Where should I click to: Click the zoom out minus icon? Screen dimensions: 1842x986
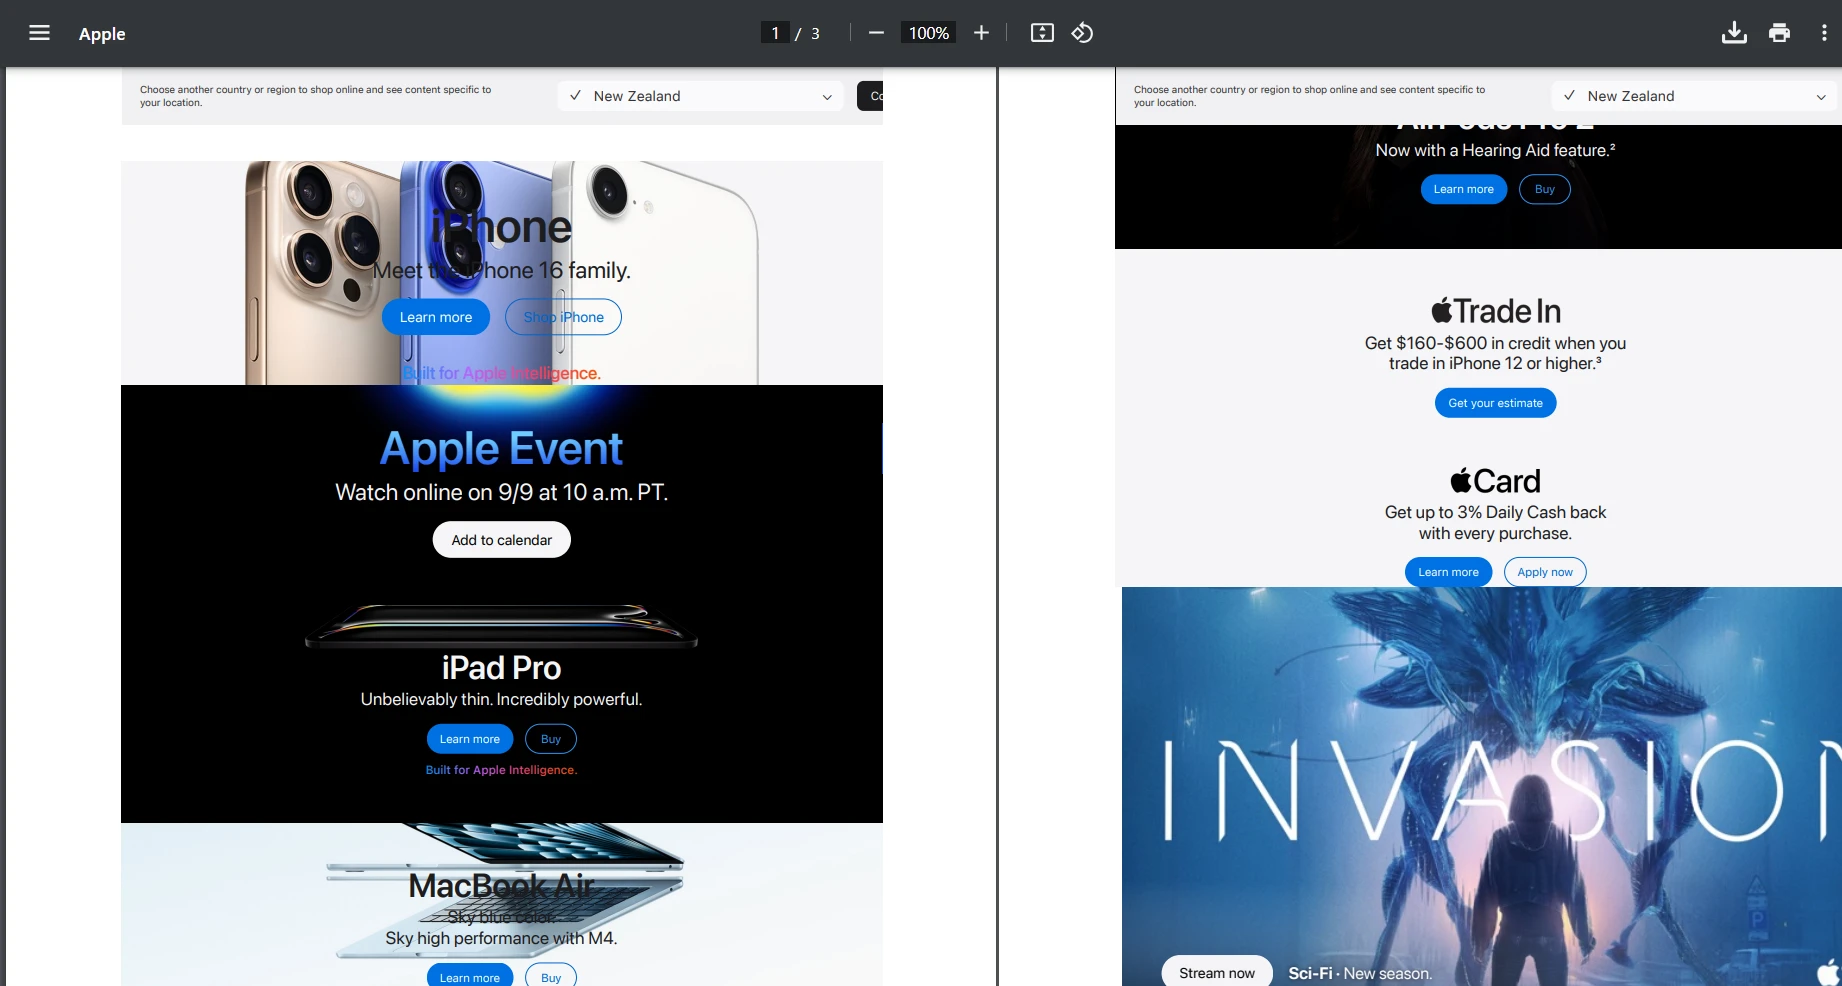(x=876, y=33)
